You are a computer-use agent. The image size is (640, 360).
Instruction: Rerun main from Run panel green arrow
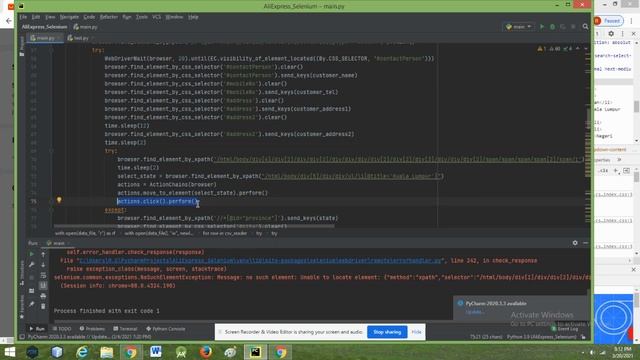click(x=32, y=254)
